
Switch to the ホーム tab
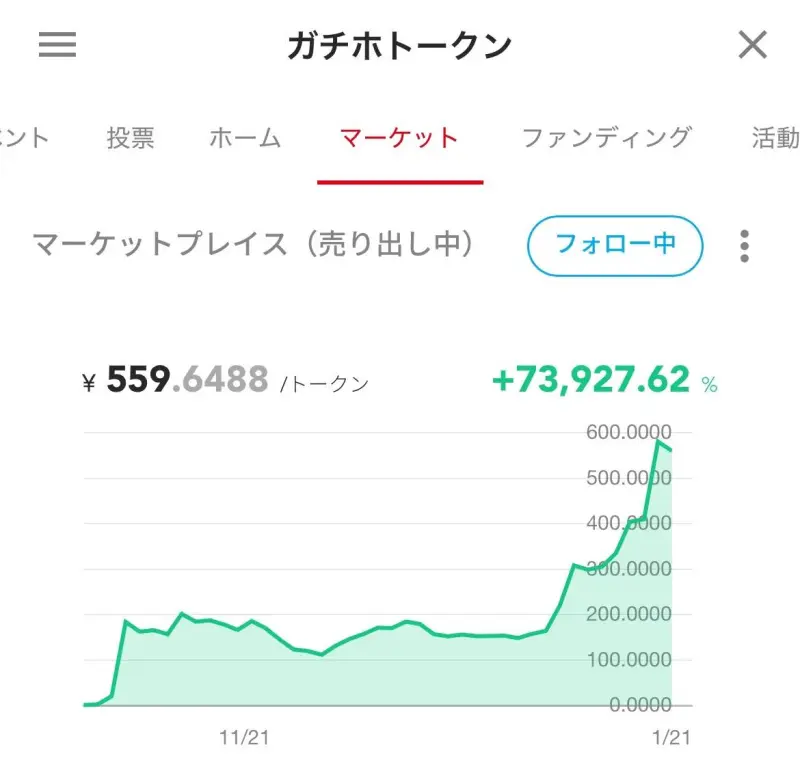(x=245, y=138)
